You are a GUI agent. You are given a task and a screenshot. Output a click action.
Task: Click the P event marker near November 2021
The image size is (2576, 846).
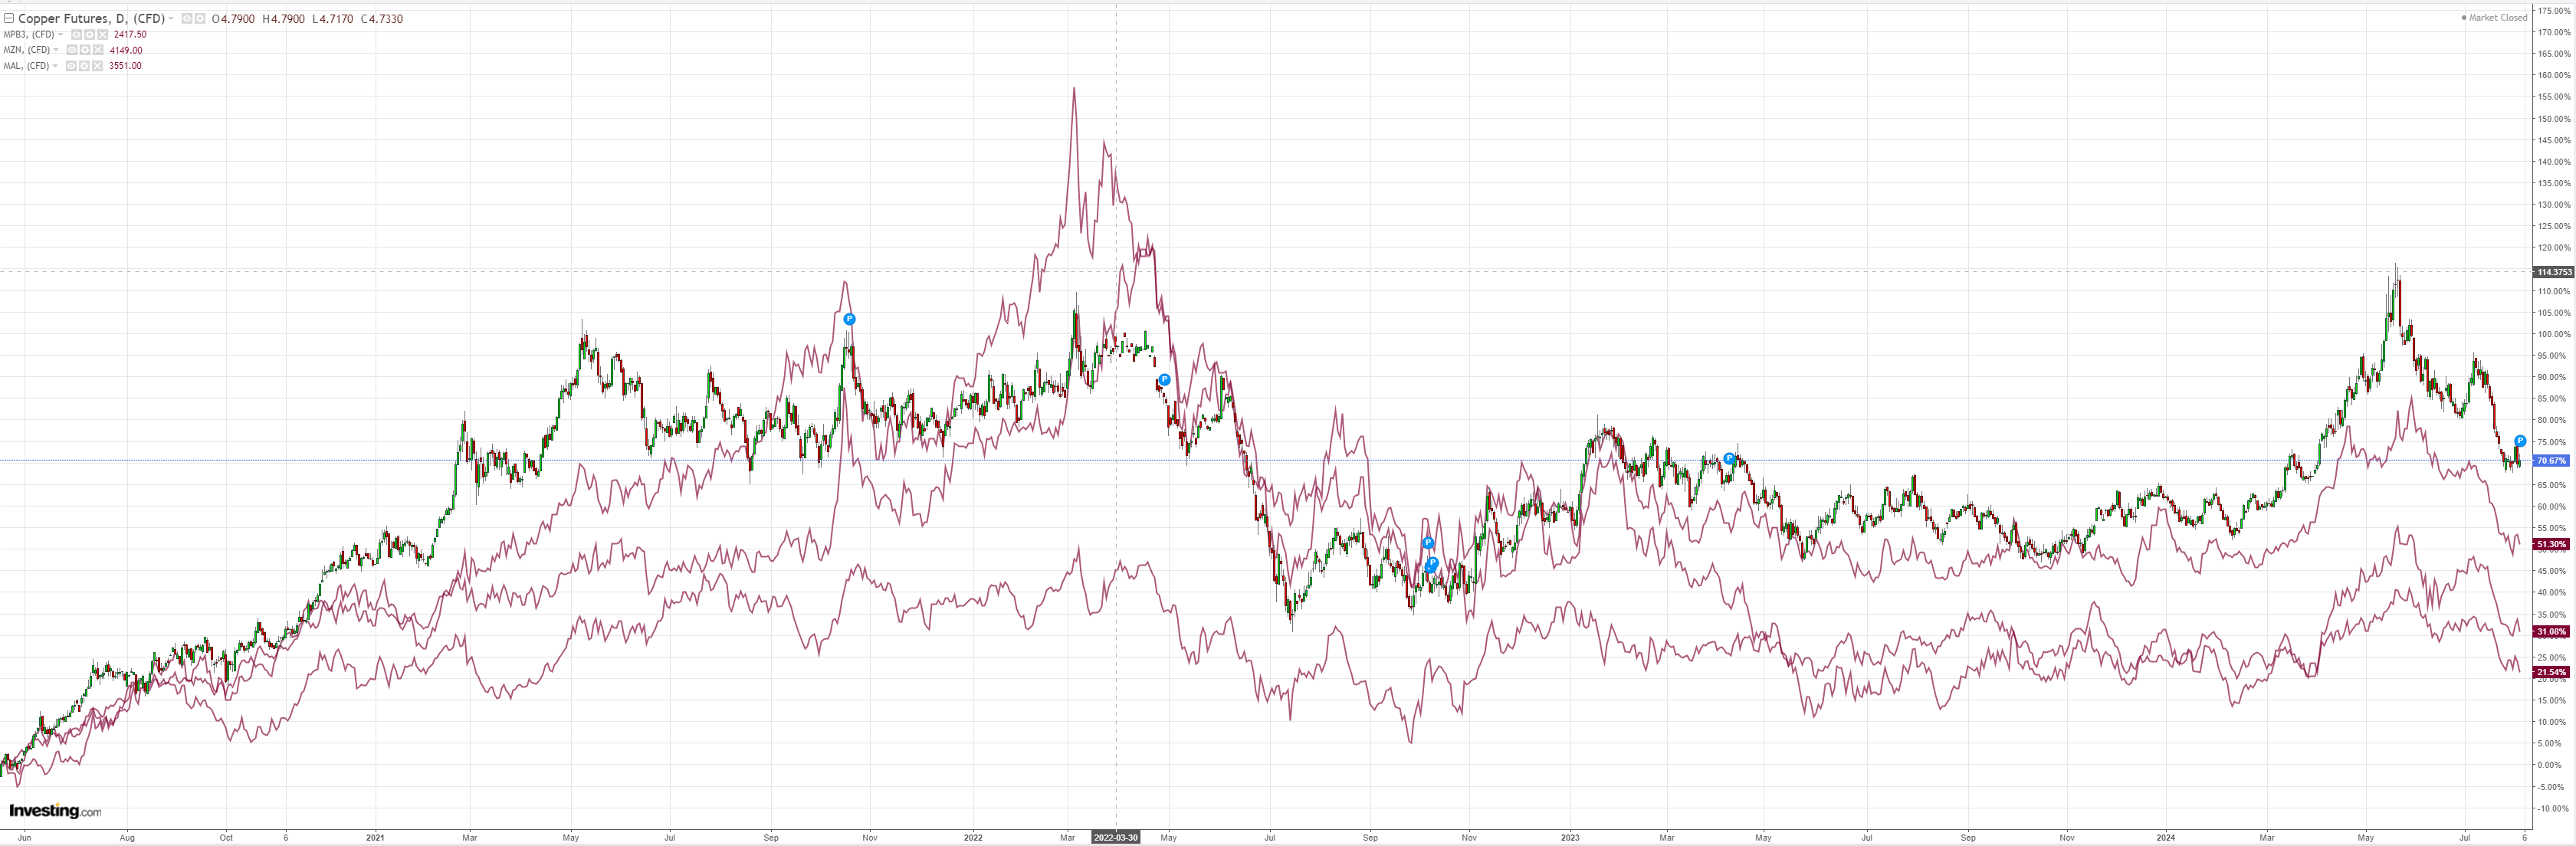point(849,319)
